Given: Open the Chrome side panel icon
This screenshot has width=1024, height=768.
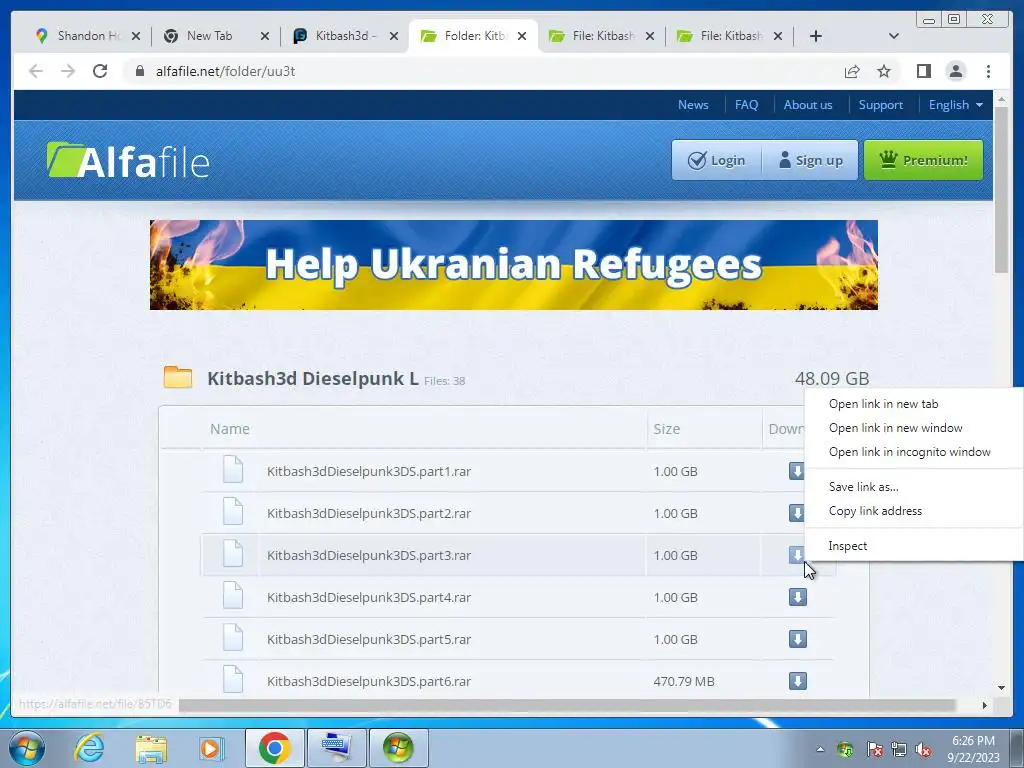Looking at the screenshot, I should 923,71.
